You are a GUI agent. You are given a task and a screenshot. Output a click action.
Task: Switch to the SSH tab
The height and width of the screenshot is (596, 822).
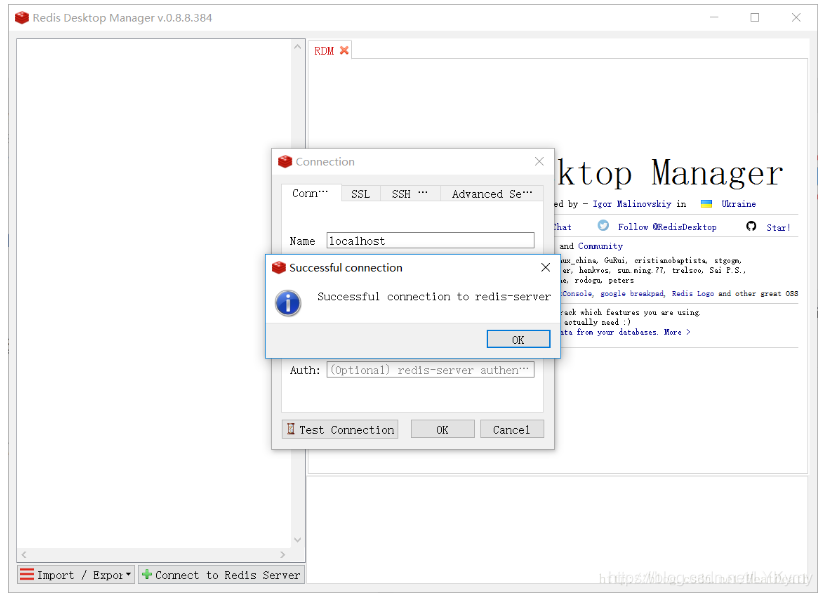[409, 193]
